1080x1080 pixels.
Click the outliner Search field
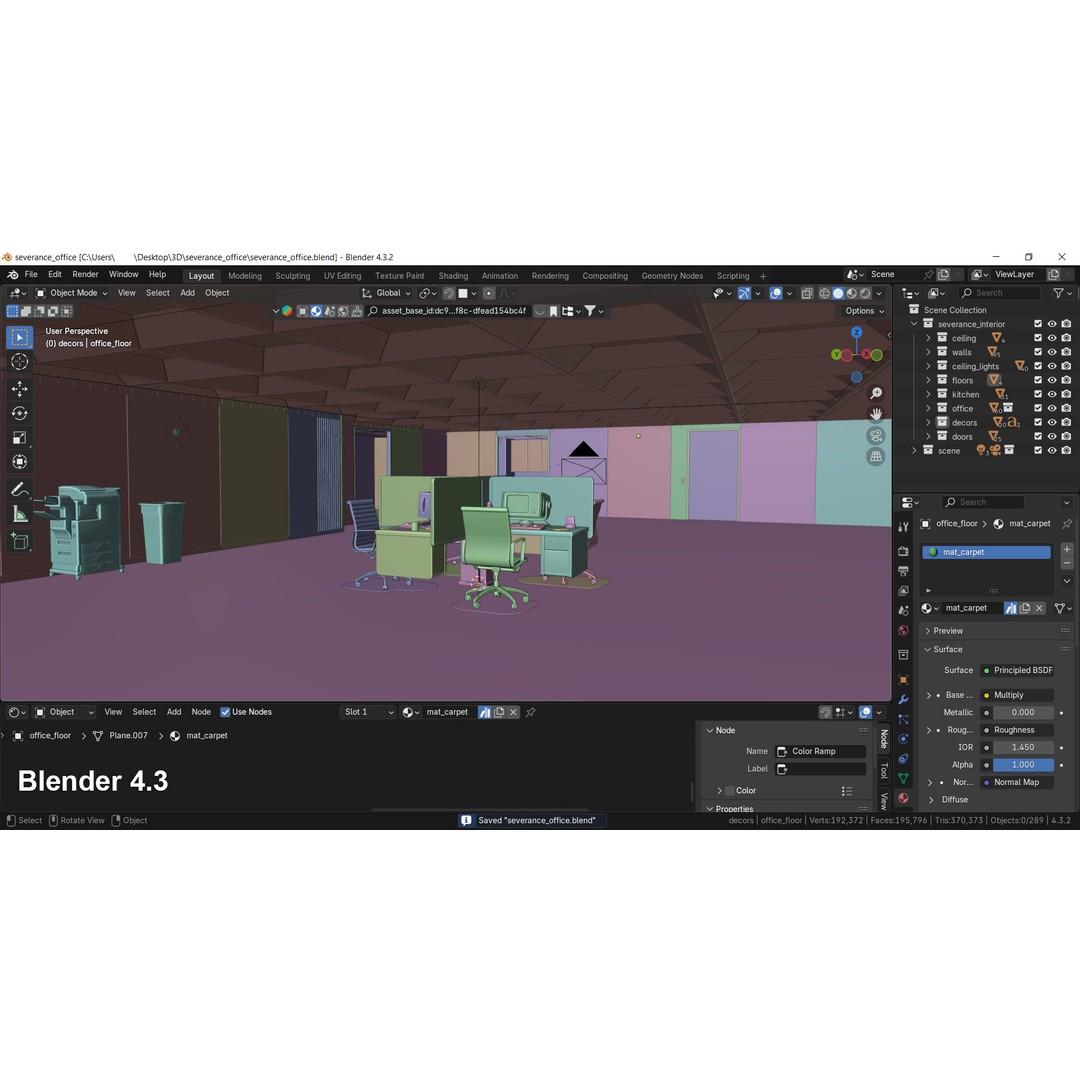(x=999, y=293)
